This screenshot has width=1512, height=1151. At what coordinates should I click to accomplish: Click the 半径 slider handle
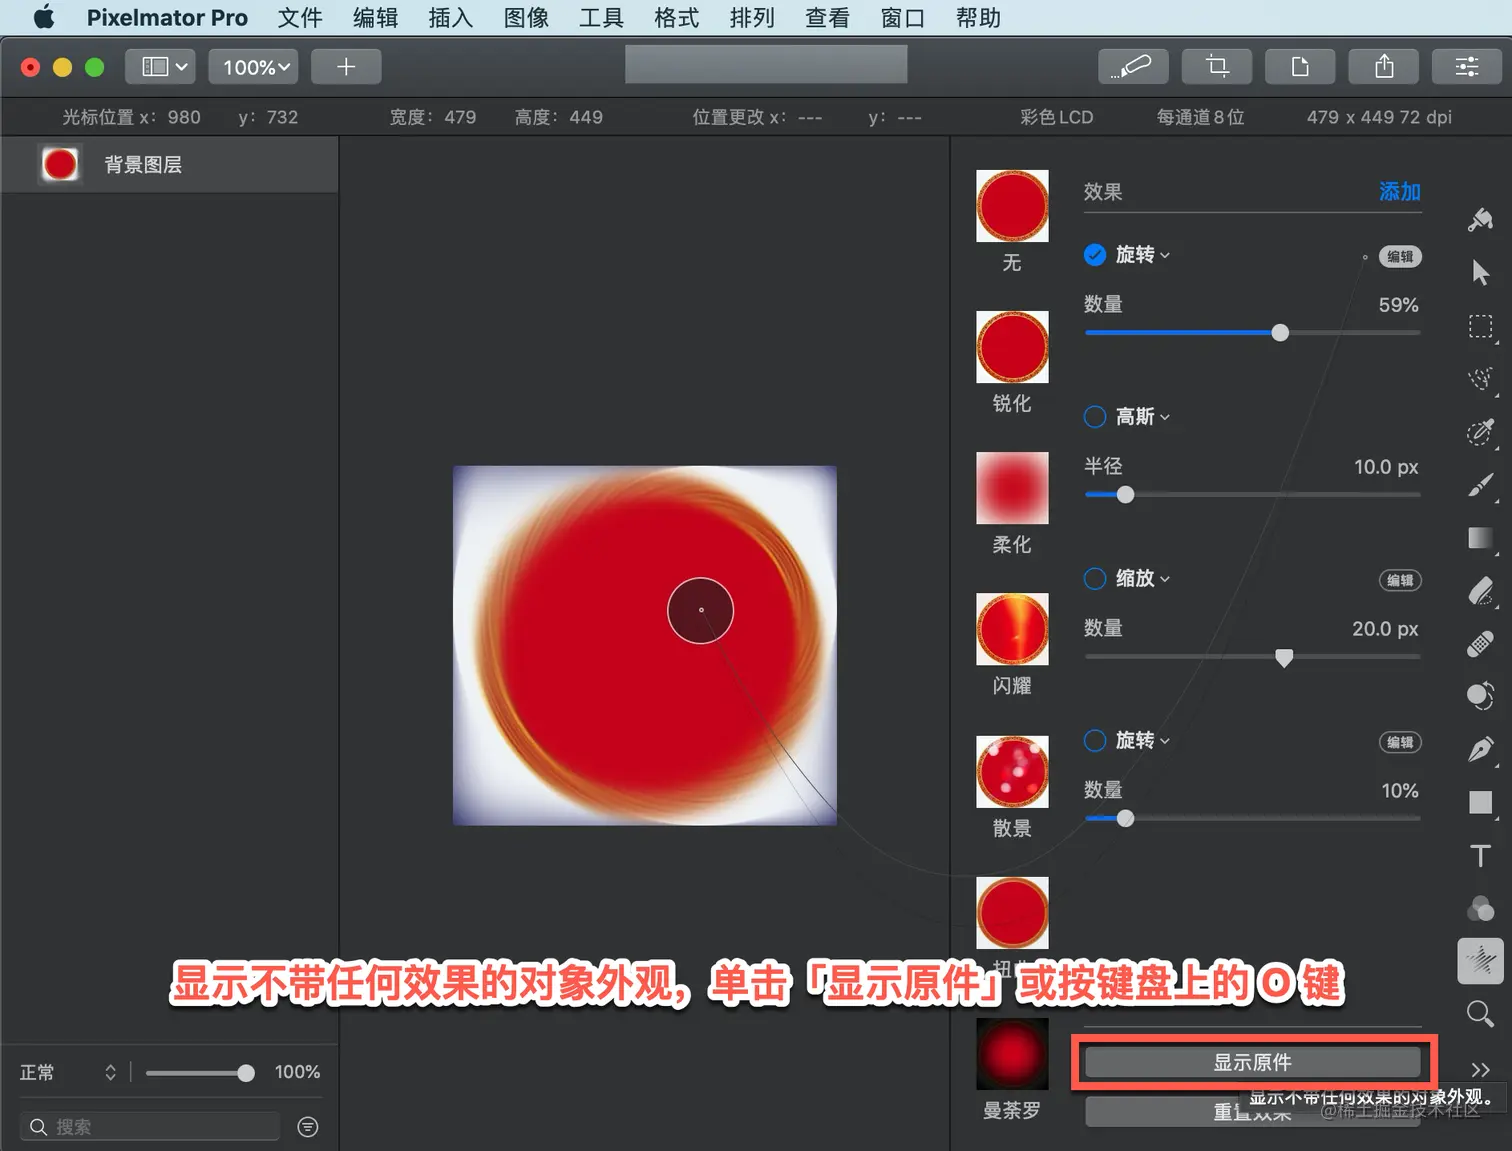[1125, 495]
